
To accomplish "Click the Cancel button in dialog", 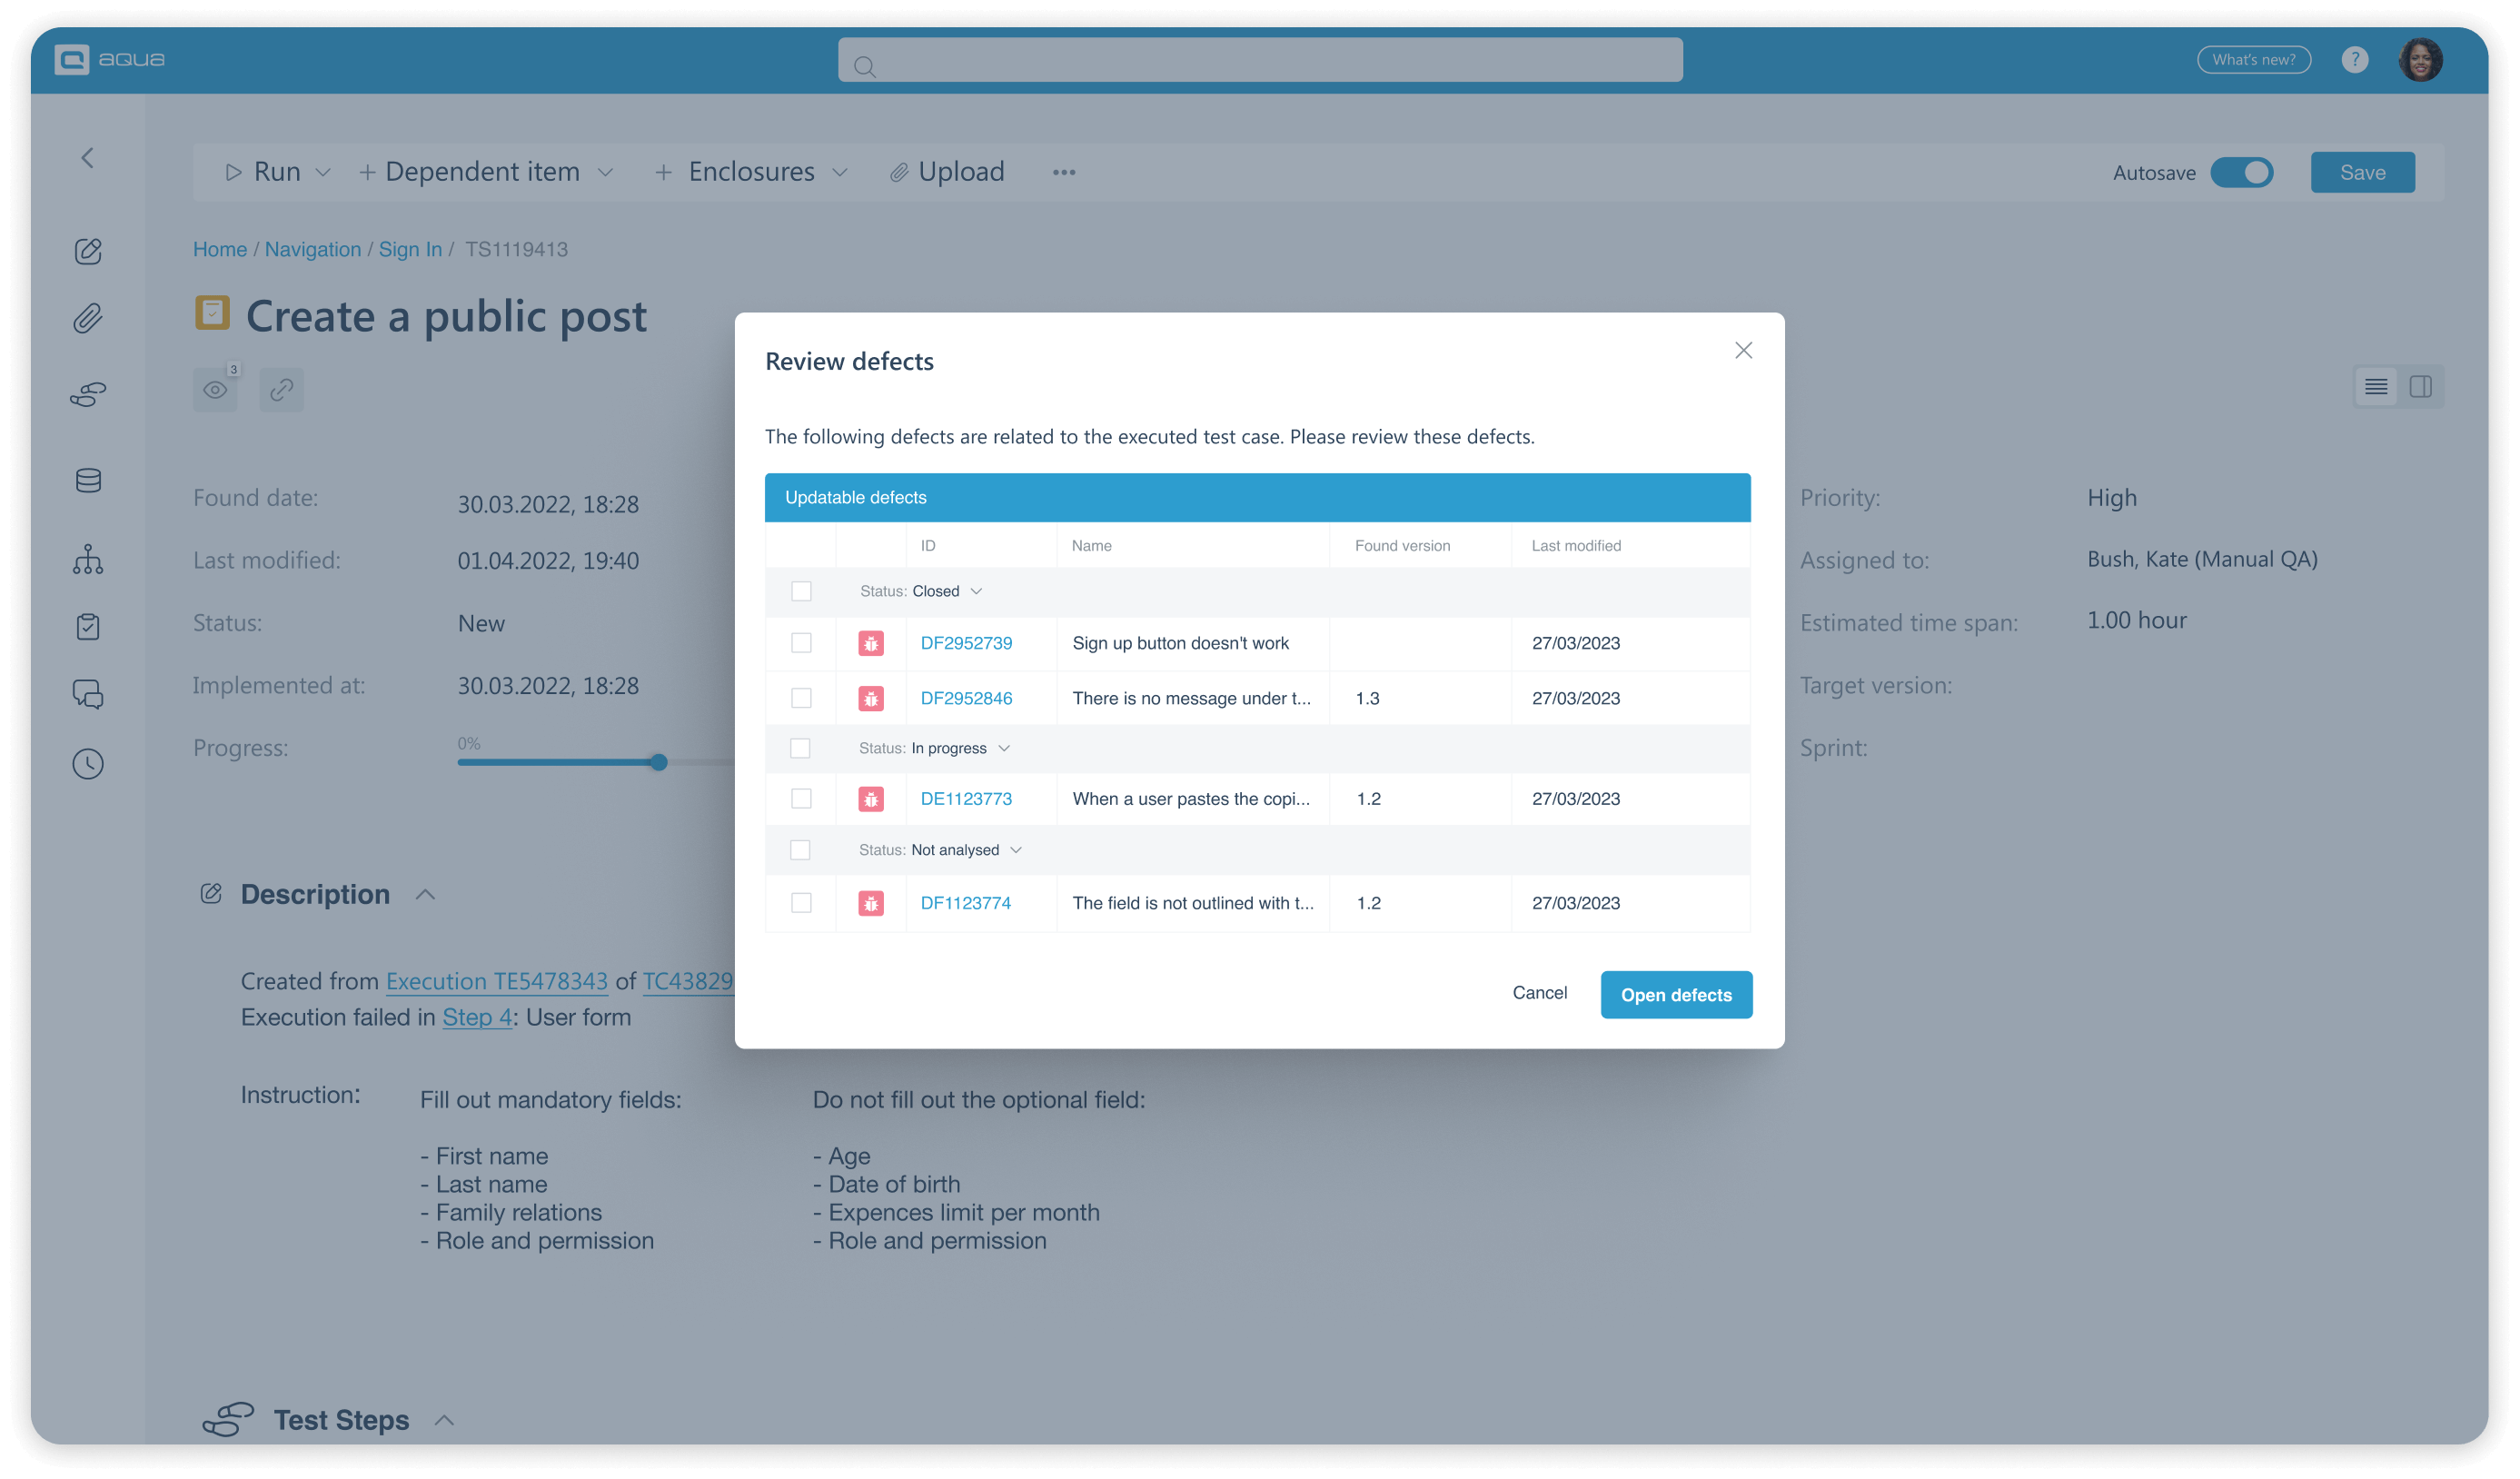I will coord(1540,993).
